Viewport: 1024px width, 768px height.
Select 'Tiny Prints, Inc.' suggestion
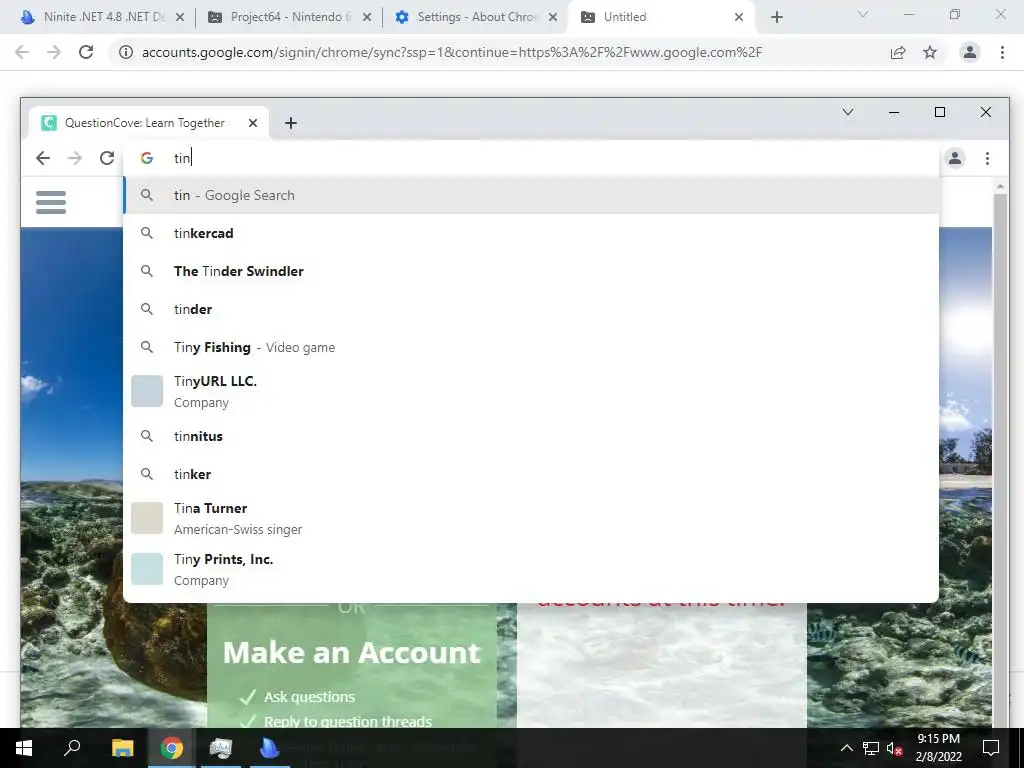(x=531, y=569)
